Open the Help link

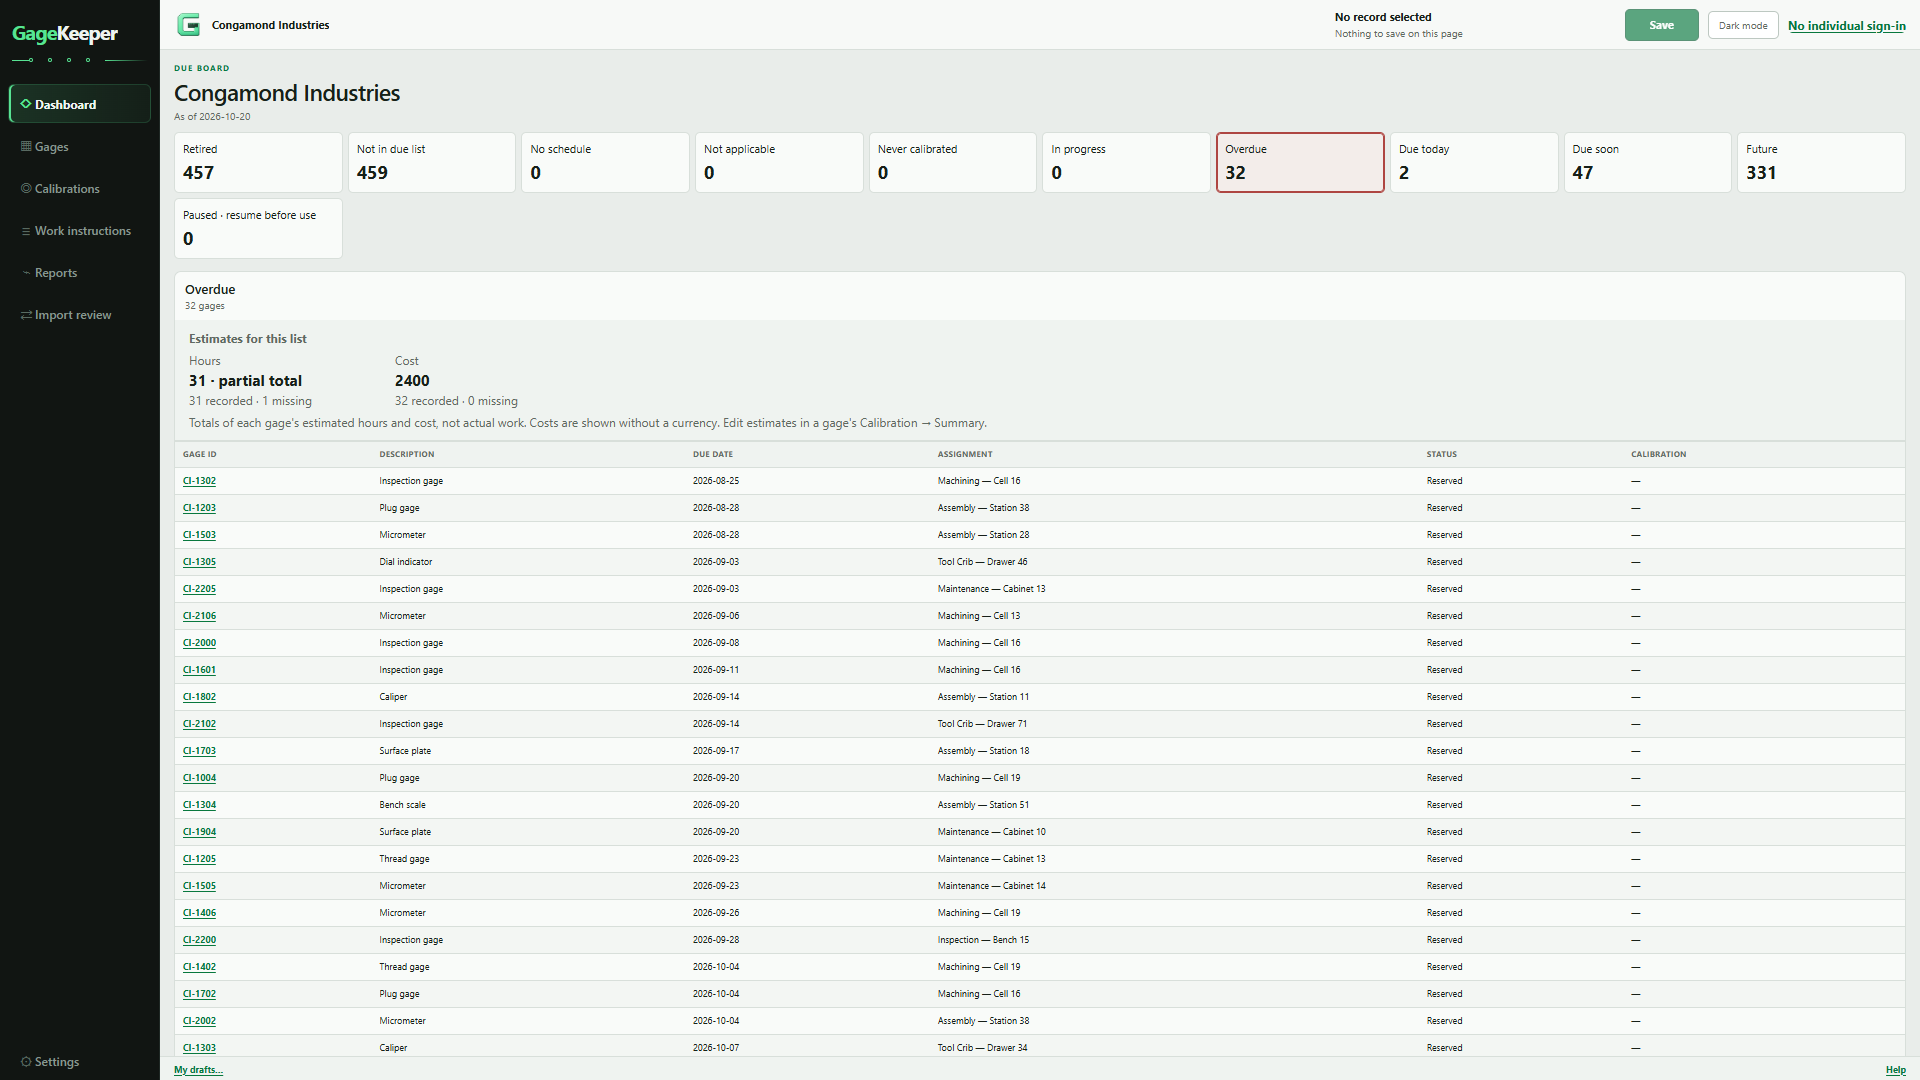1895,1070
